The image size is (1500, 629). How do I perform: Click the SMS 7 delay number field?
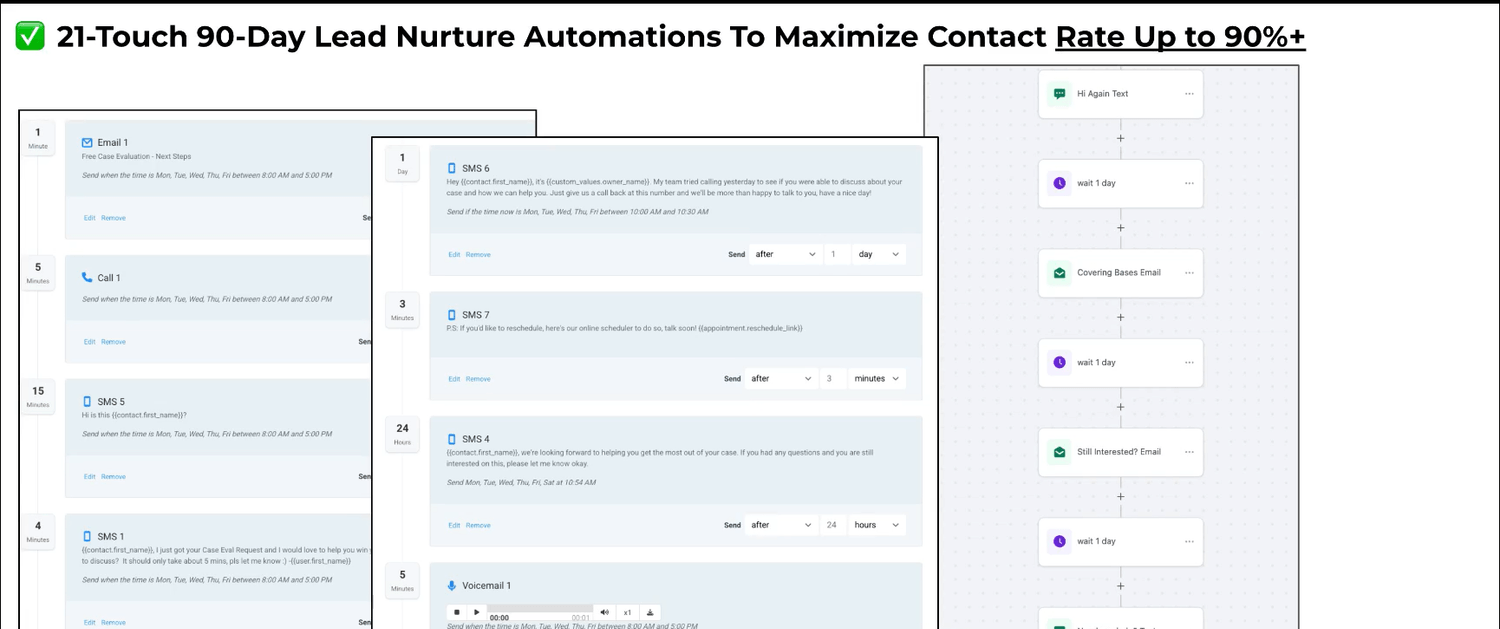pos(833,379)
